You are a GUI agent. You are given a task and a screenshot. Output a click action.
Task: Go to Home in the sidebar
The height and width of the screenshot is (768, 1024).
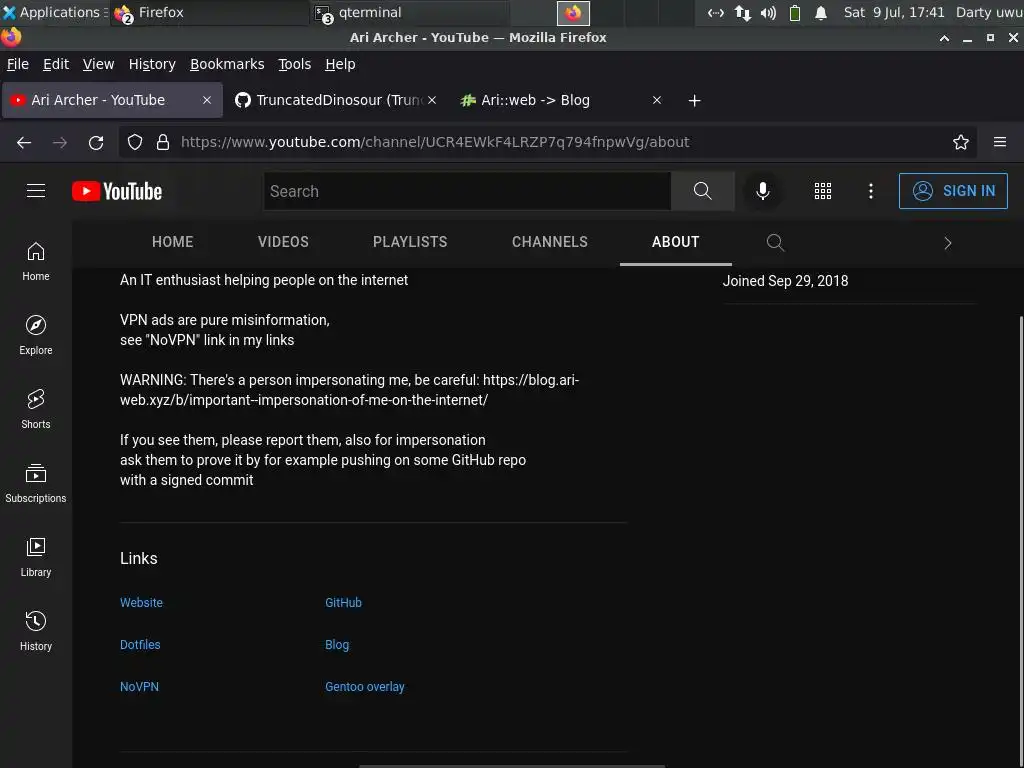pos(36,262)
